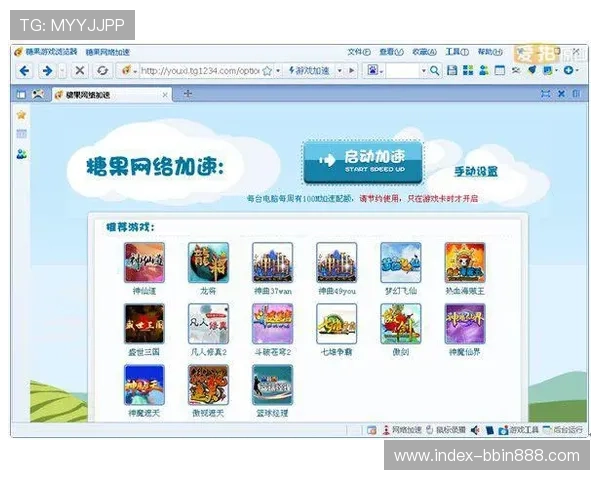
Task: Click the two-people users toolbar icon
Action: tap(484, 70)
